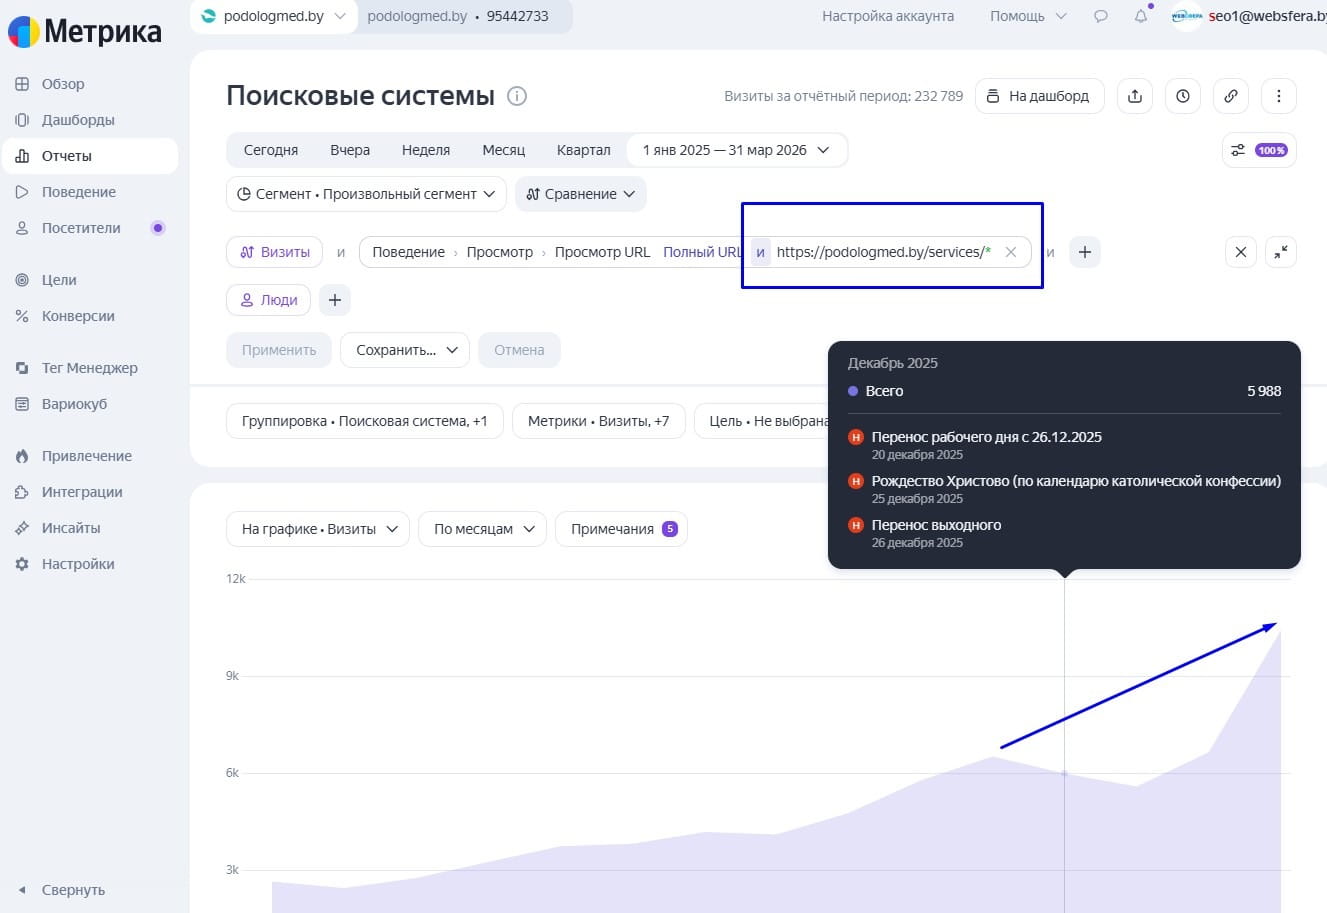
Task: Select the Квартал period
Action: coord(584,150)
